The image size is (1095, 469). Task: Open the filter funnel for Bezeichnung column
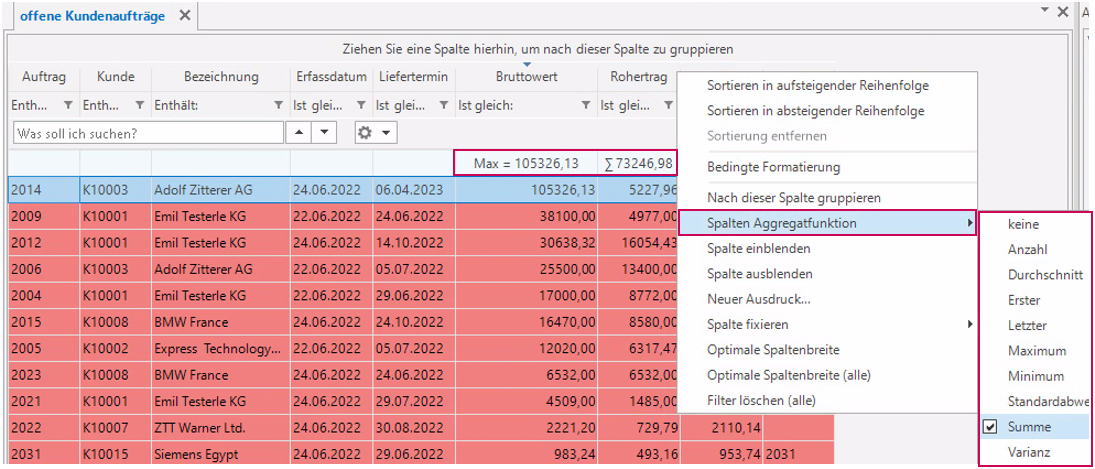click(278, 105)
